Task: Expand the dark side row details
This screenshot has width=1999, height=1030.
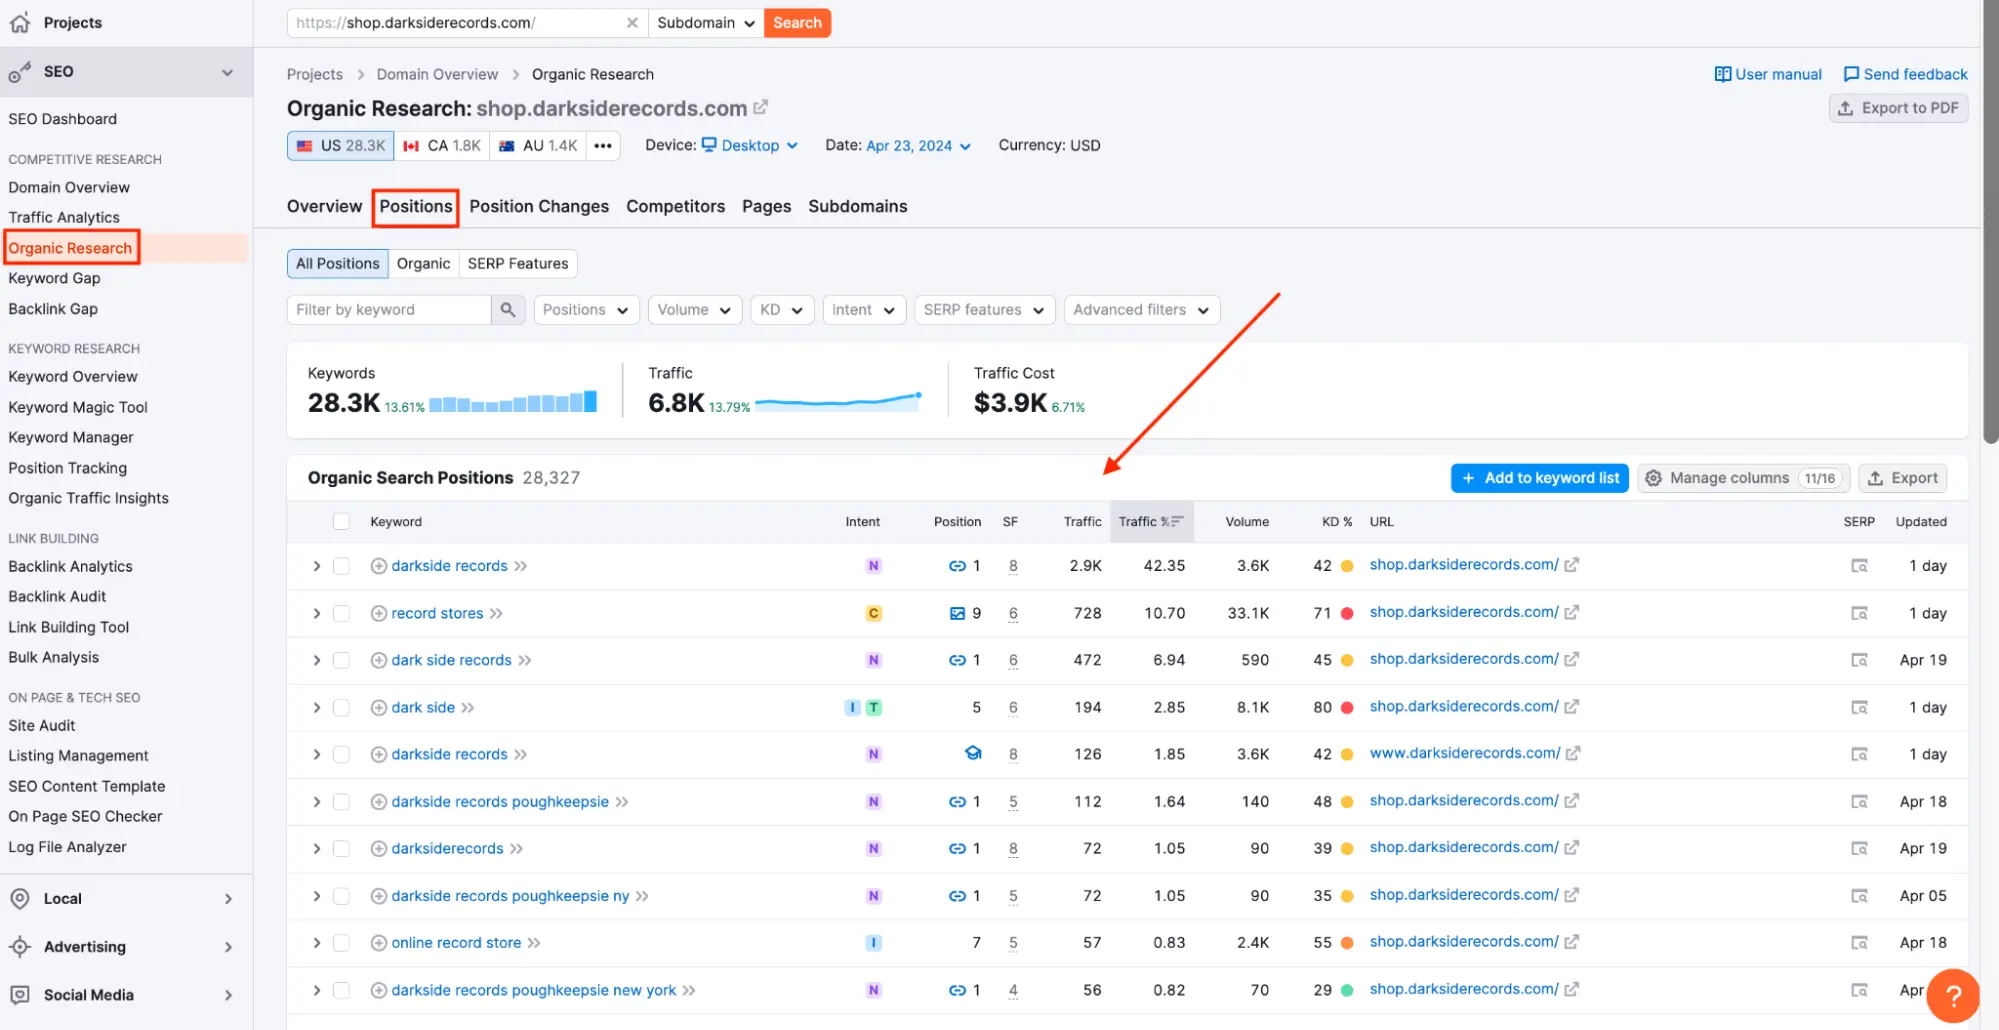Action: pos(316,707)
